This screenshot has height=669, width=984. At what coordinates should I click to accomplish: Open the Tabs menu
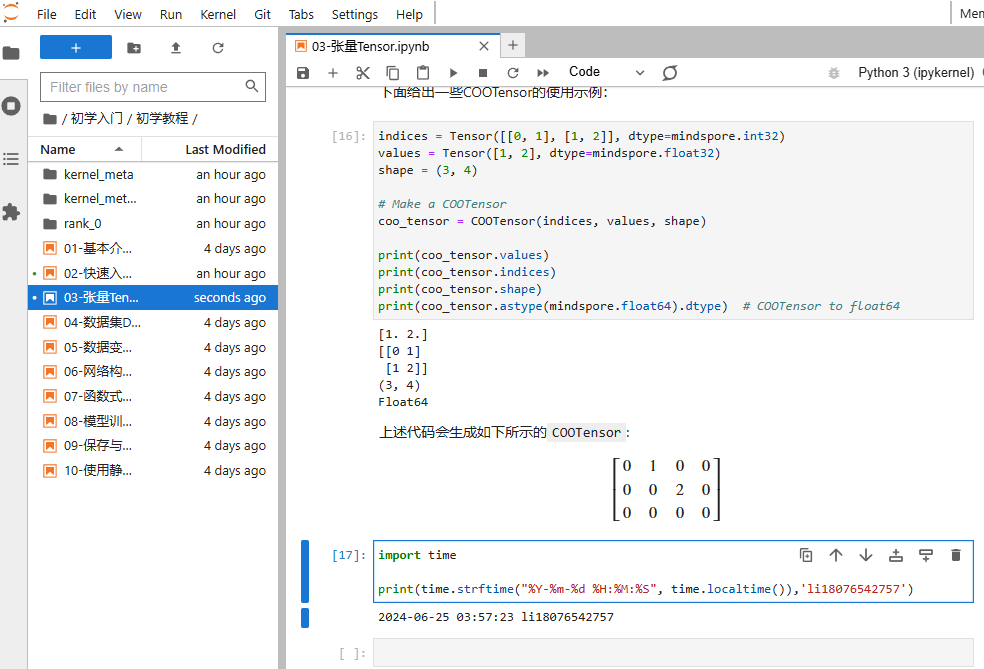coord(301,14)
